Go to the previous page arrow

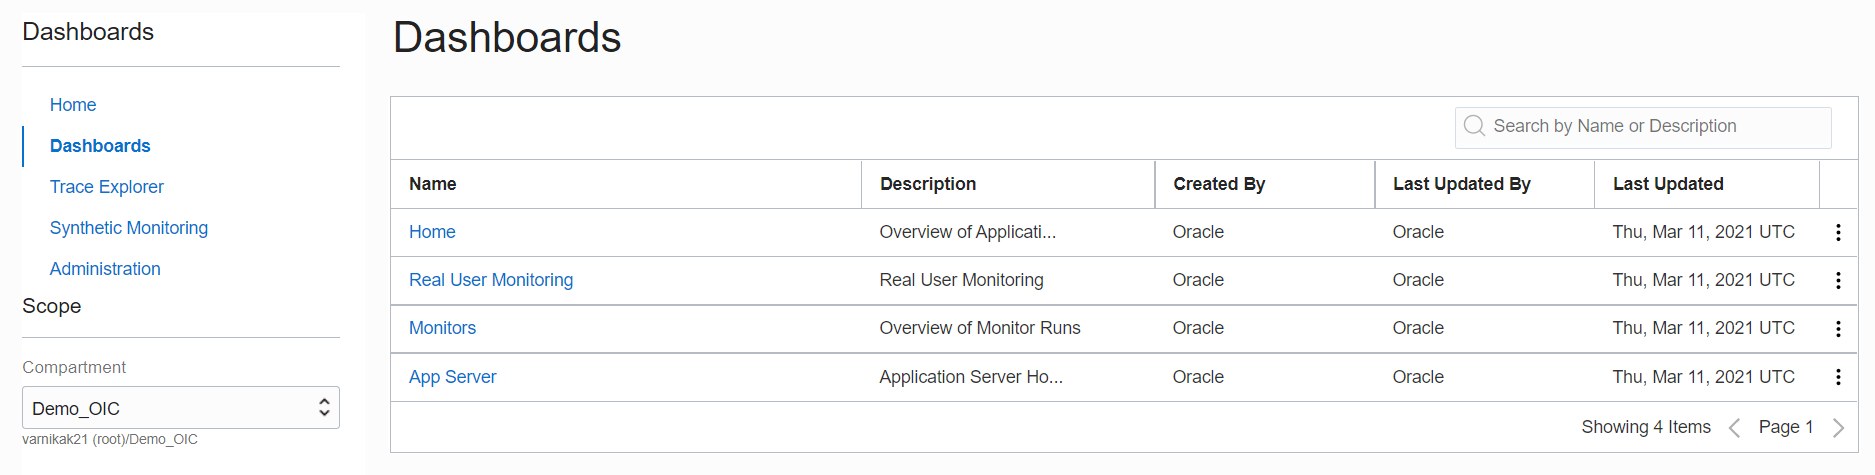click(x=1735, y=428)
